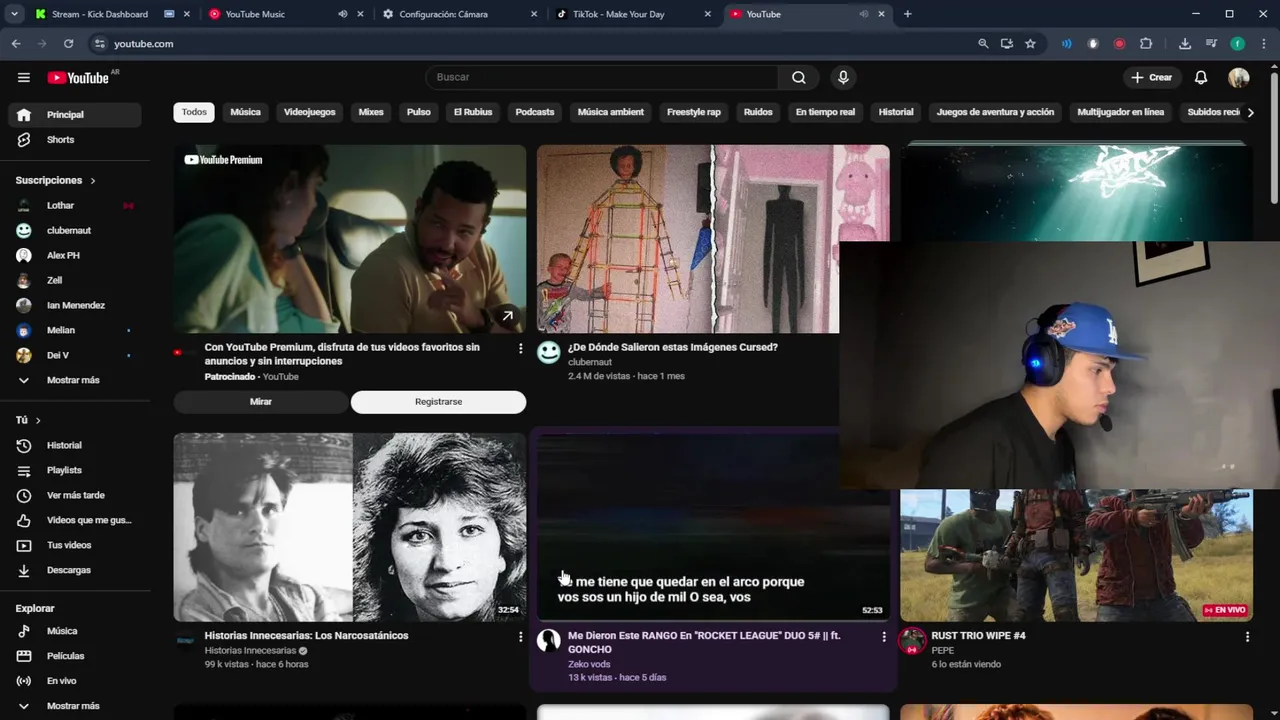Show more category chips with right arrow
This screenshot has width=1280, height=720.
coord(1250,112)
